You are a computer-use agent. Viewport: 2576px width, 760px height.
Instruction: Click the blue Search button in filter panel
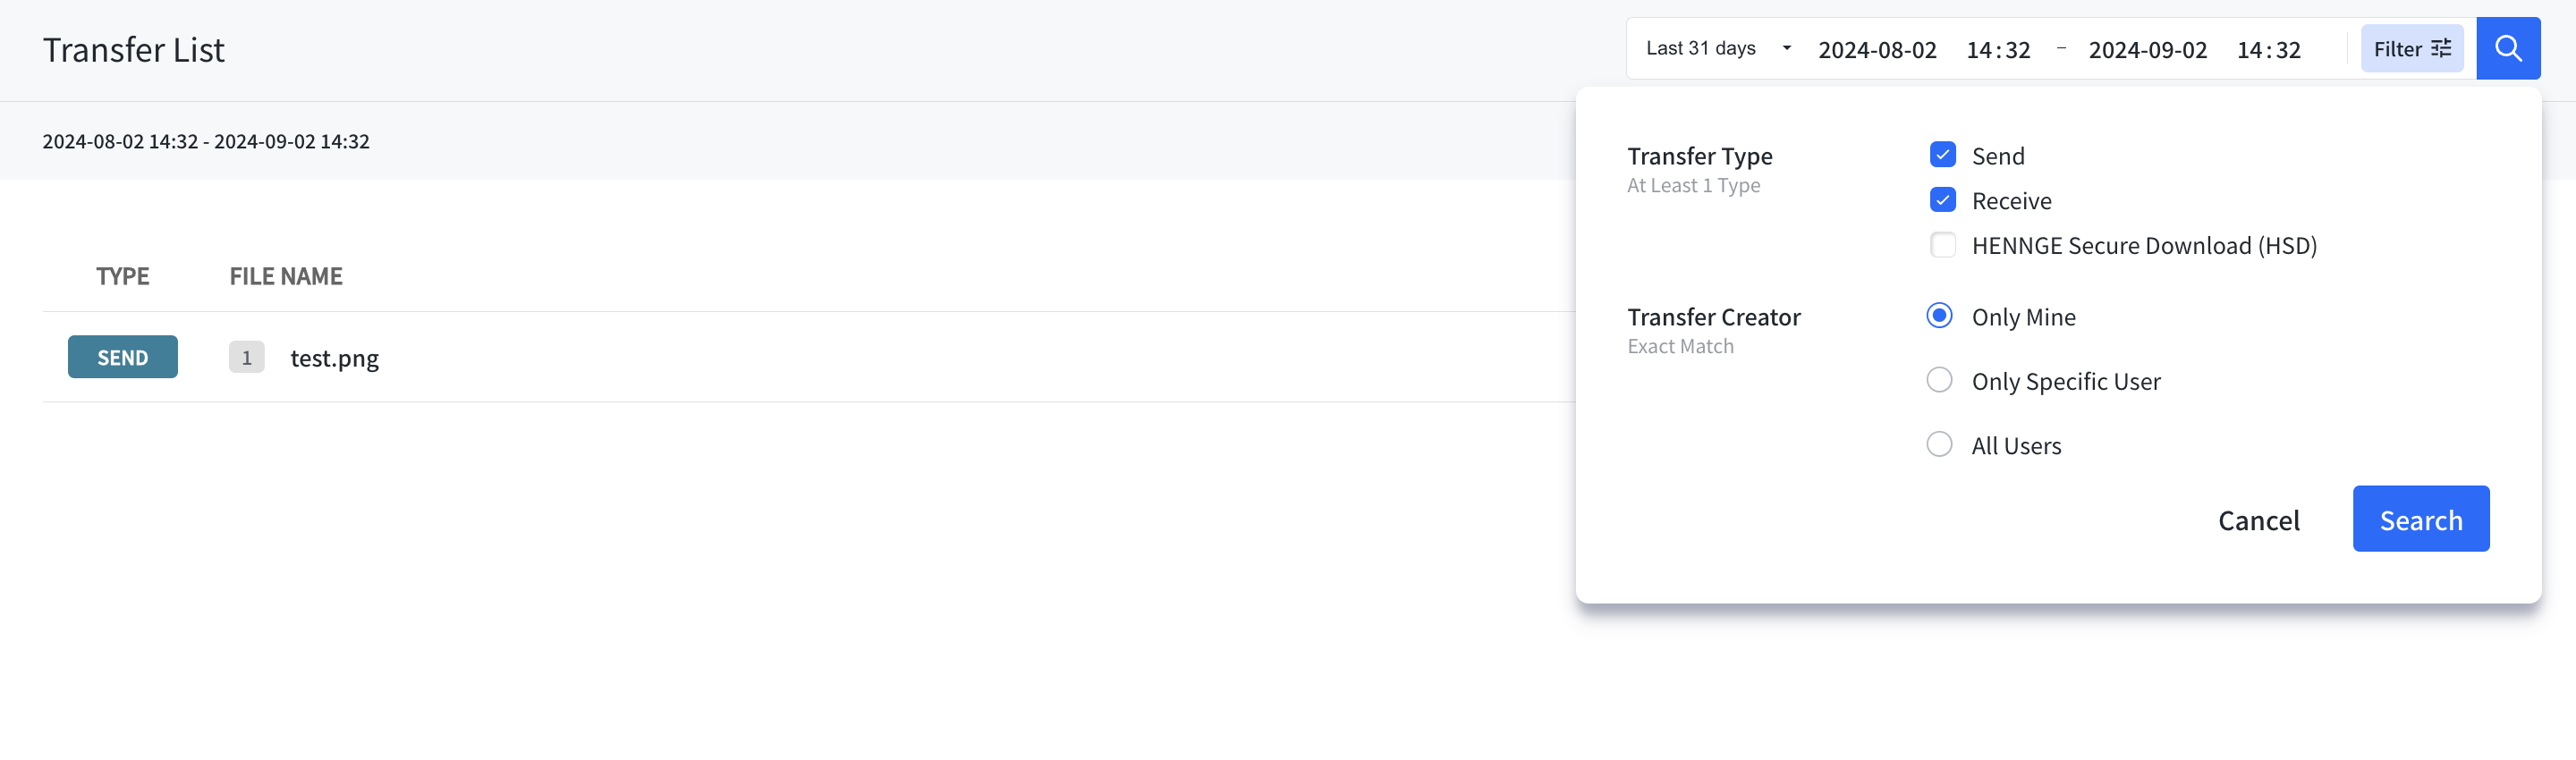tap(2420, 519)
